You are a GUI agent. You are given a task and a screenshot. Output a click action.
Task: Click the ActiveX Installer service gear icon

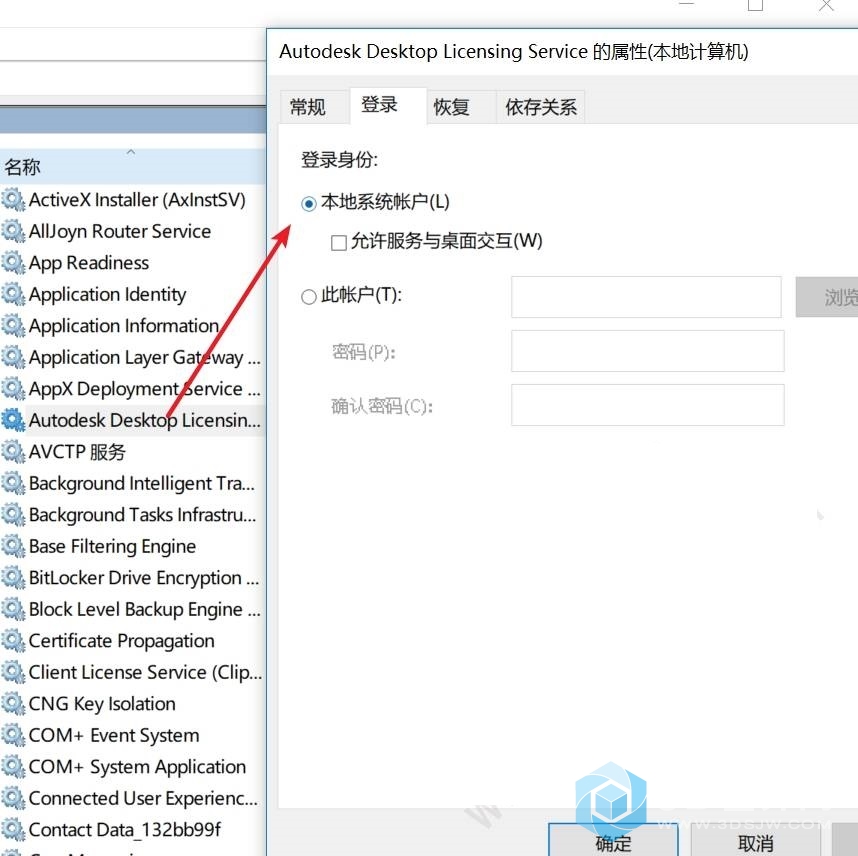(x=13, y=200)
